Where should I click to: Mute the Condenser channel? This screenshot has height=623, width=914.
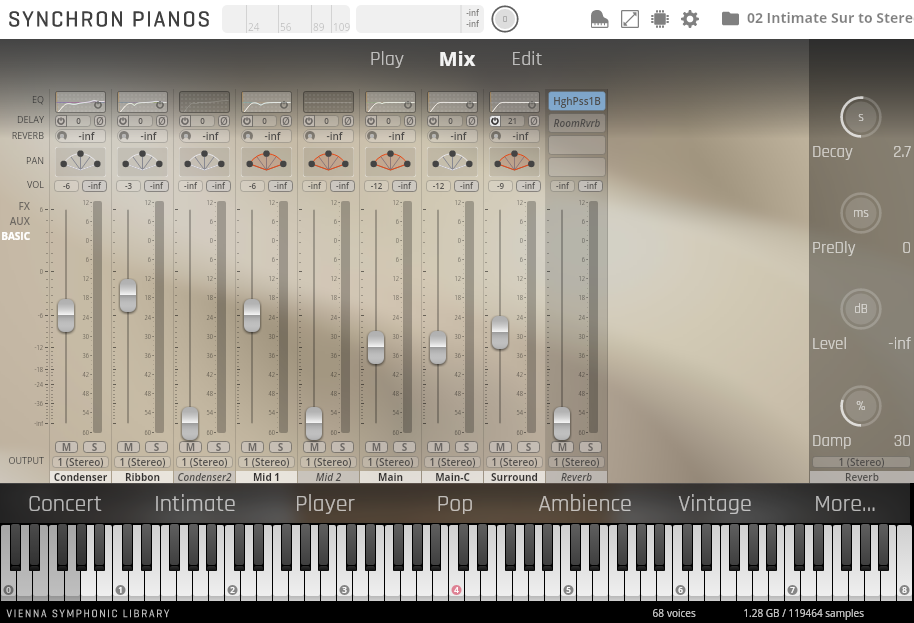coord(66,447)
